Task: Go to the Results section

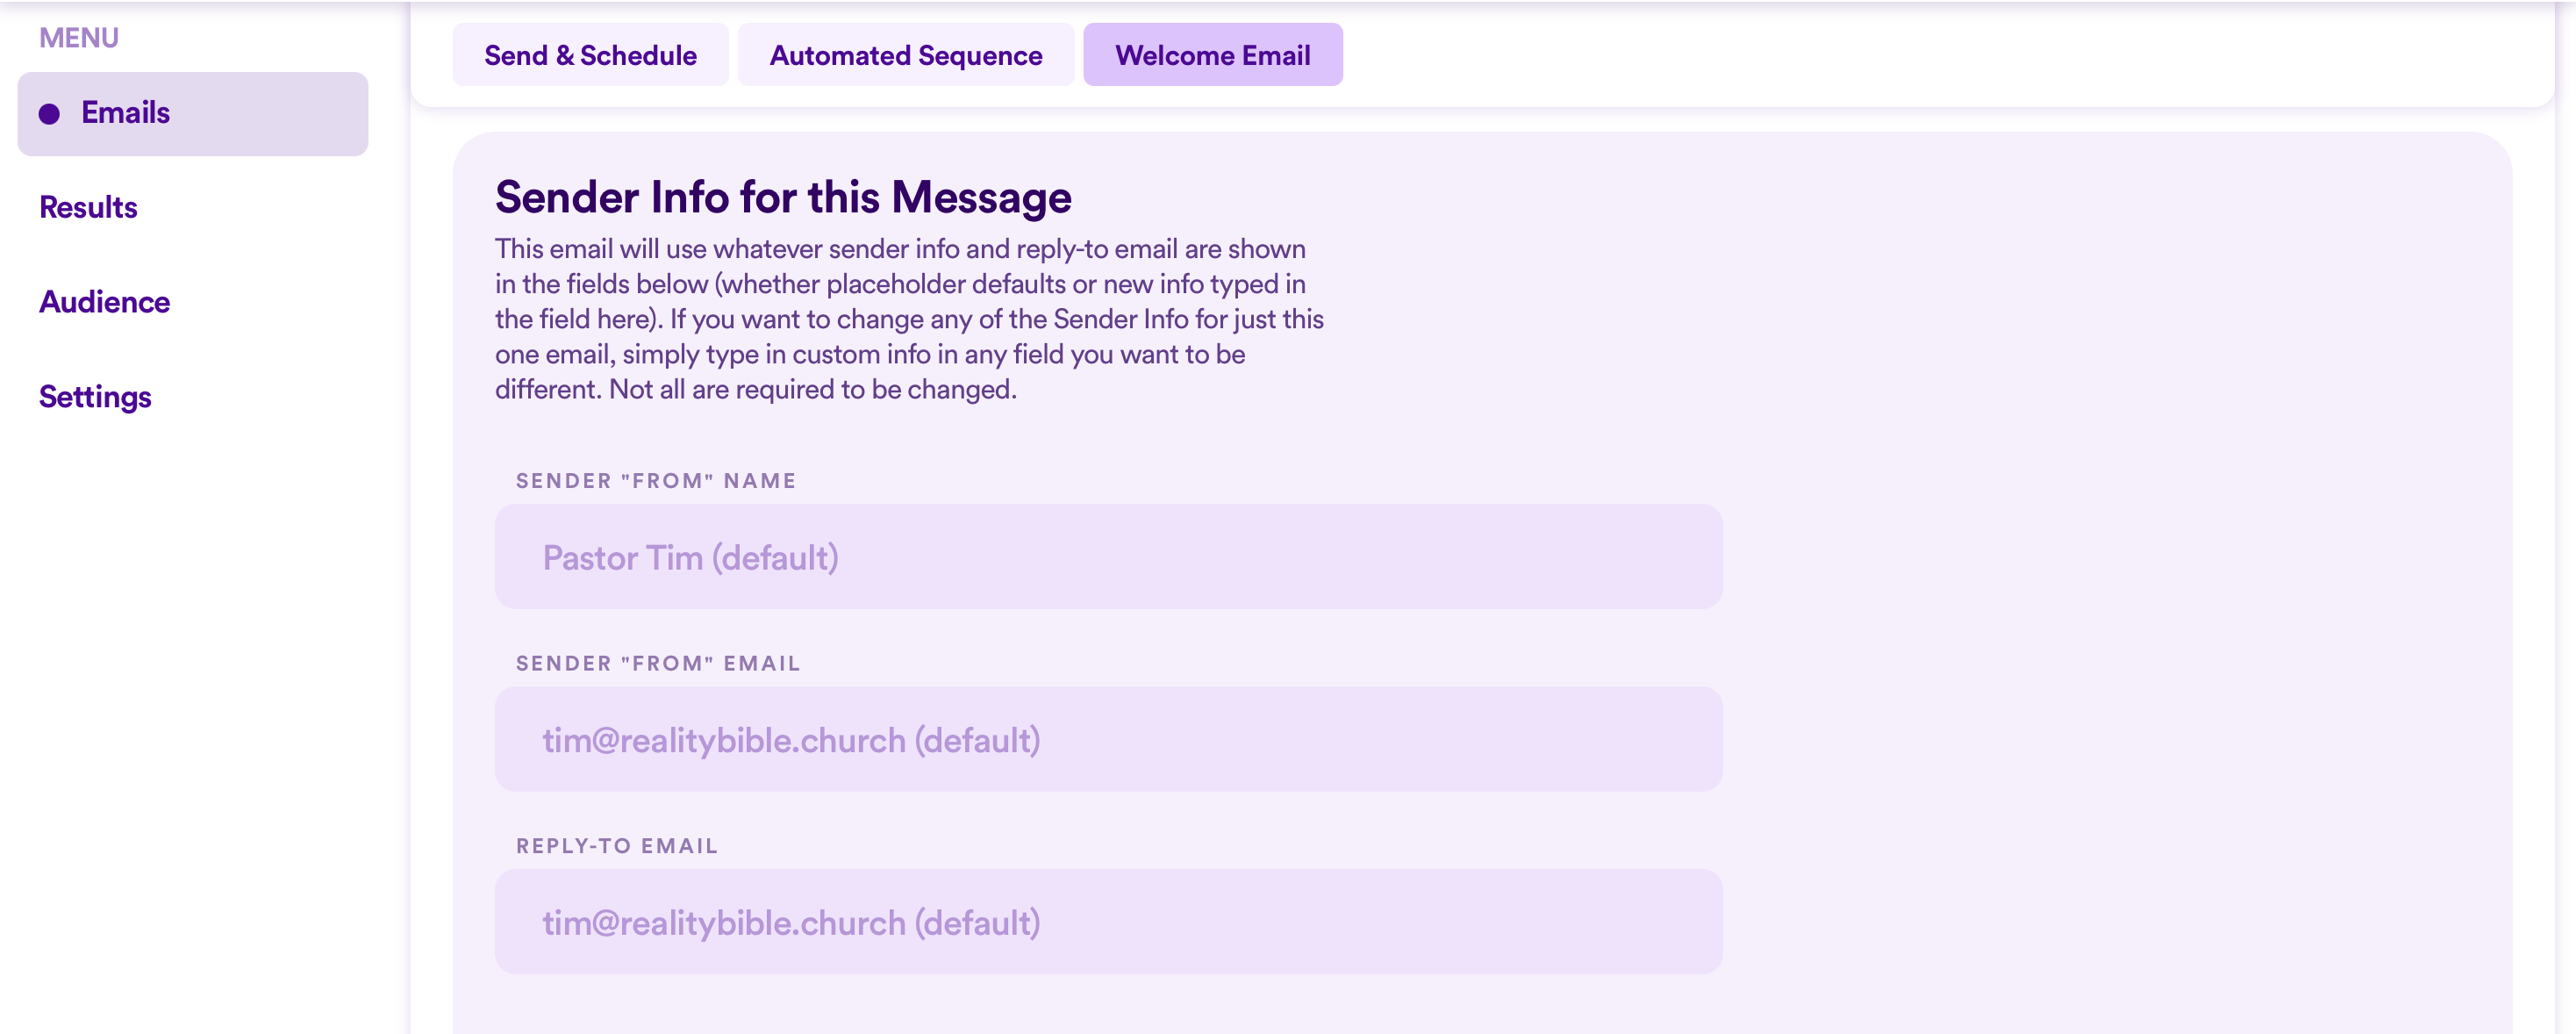Action: (88, 207)
